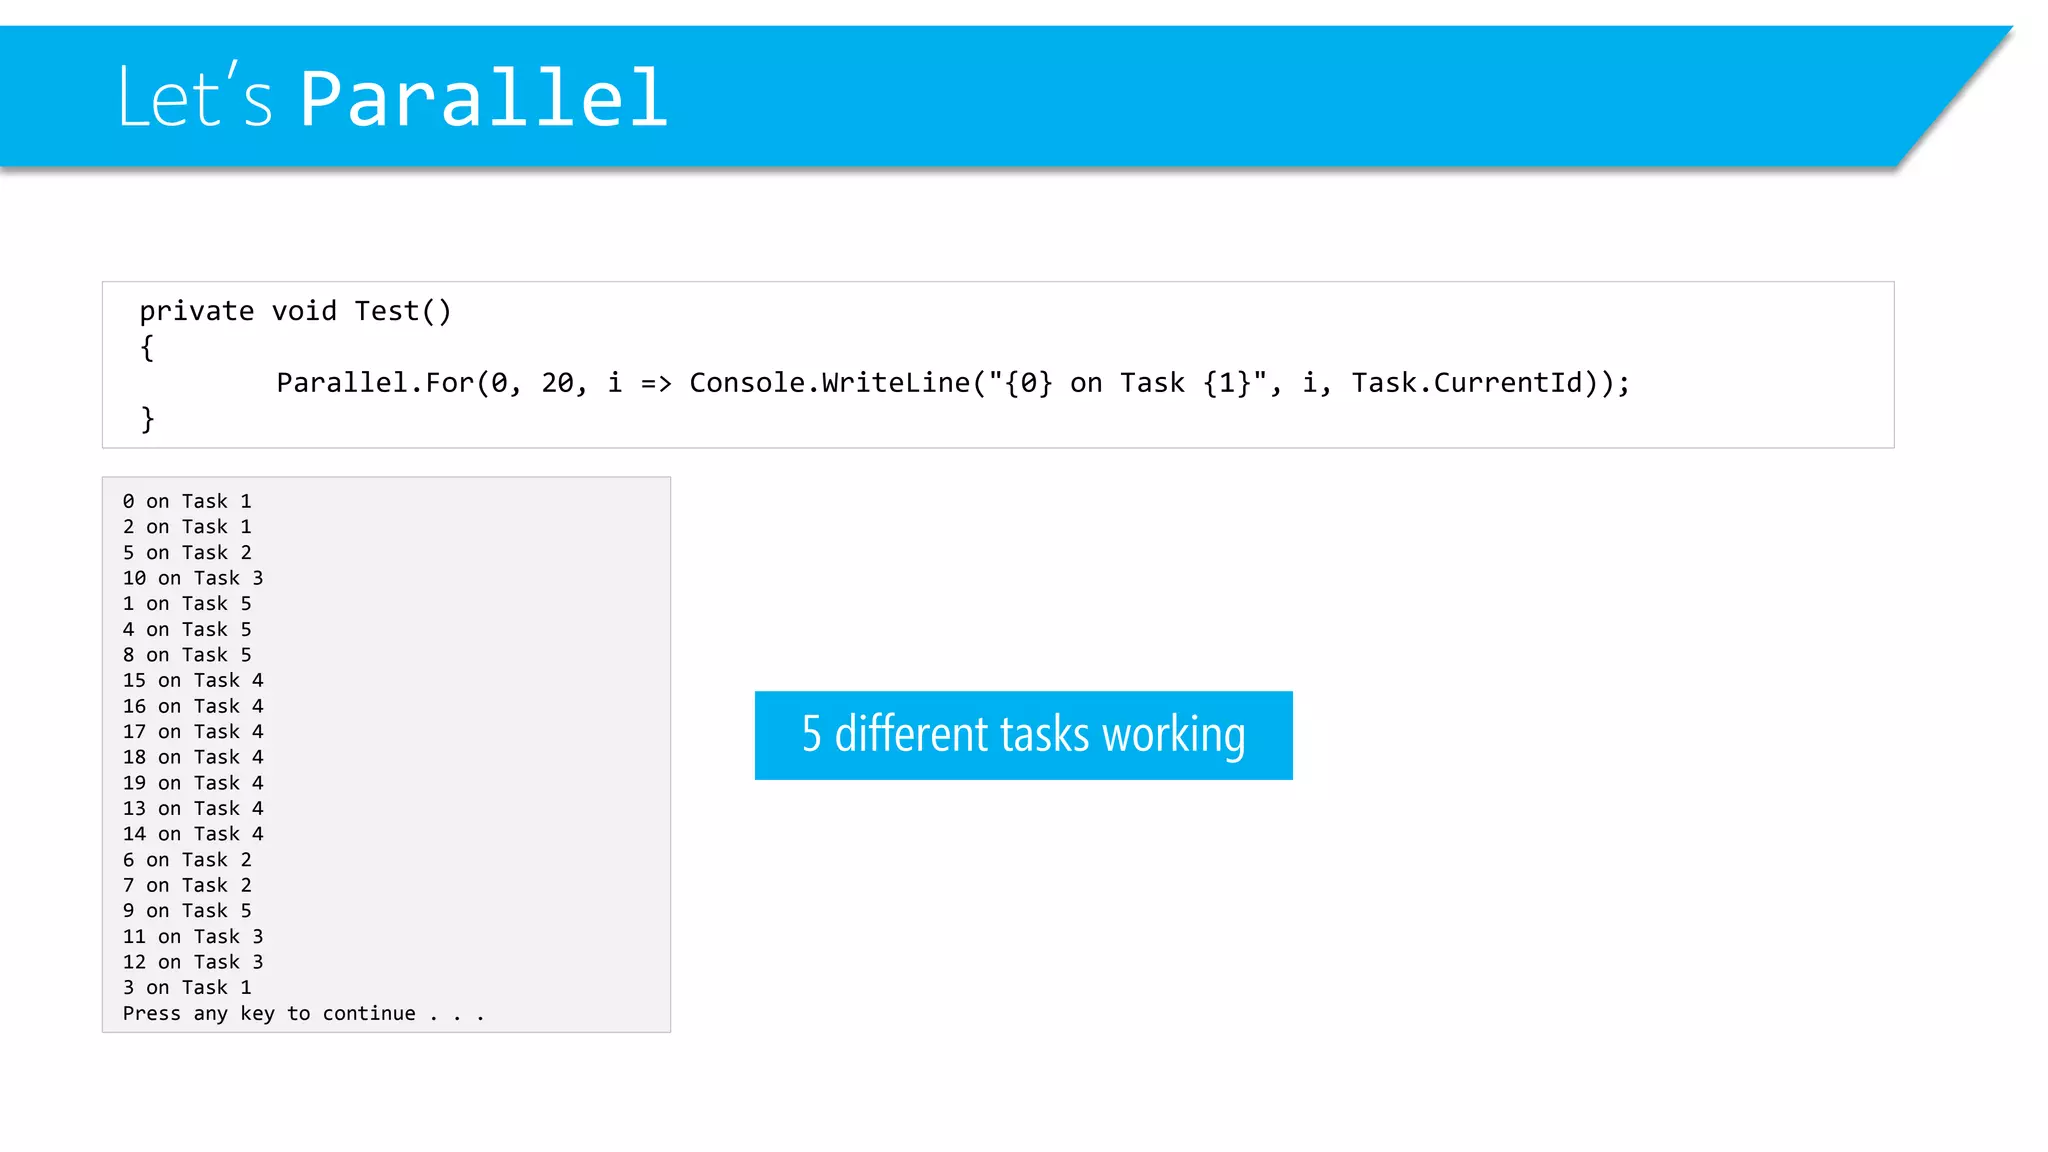Click the 'private void Test()' code line
2048x1152 pixels.
tap(295, 311)
